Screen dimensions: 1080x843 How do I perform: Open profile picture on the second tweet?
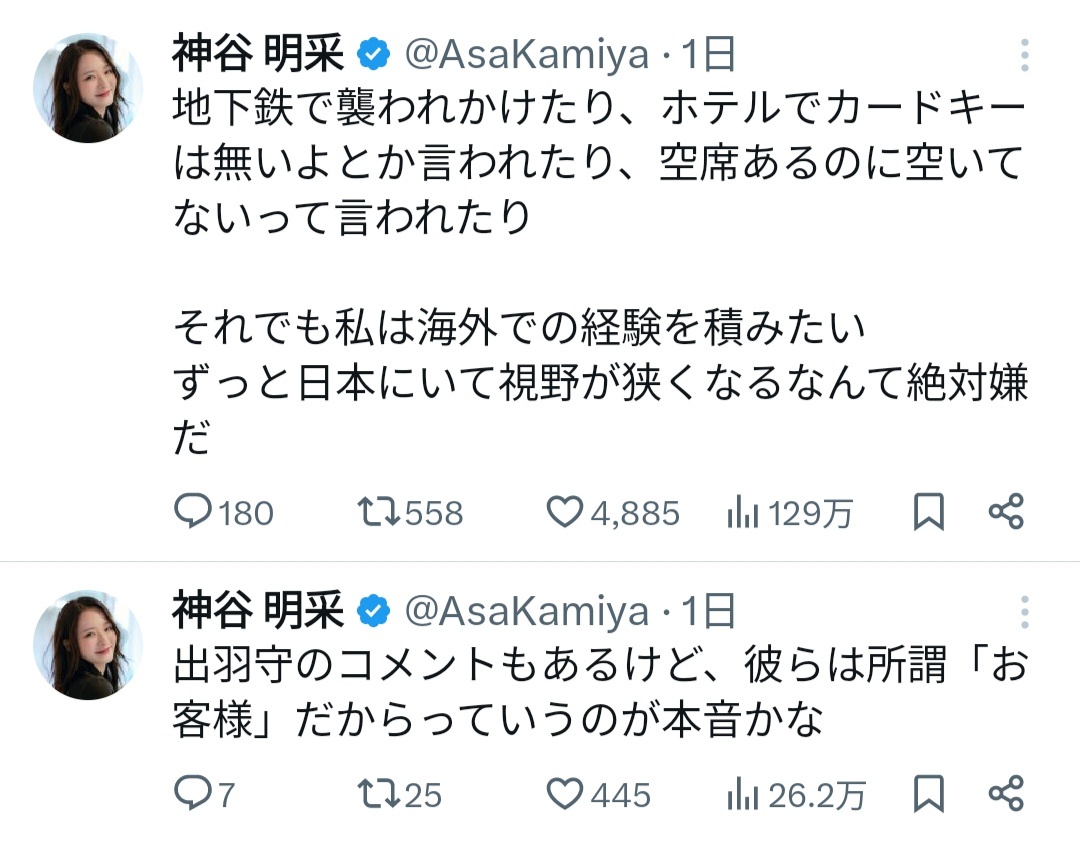pyautogui.click(x=88, y=644)
